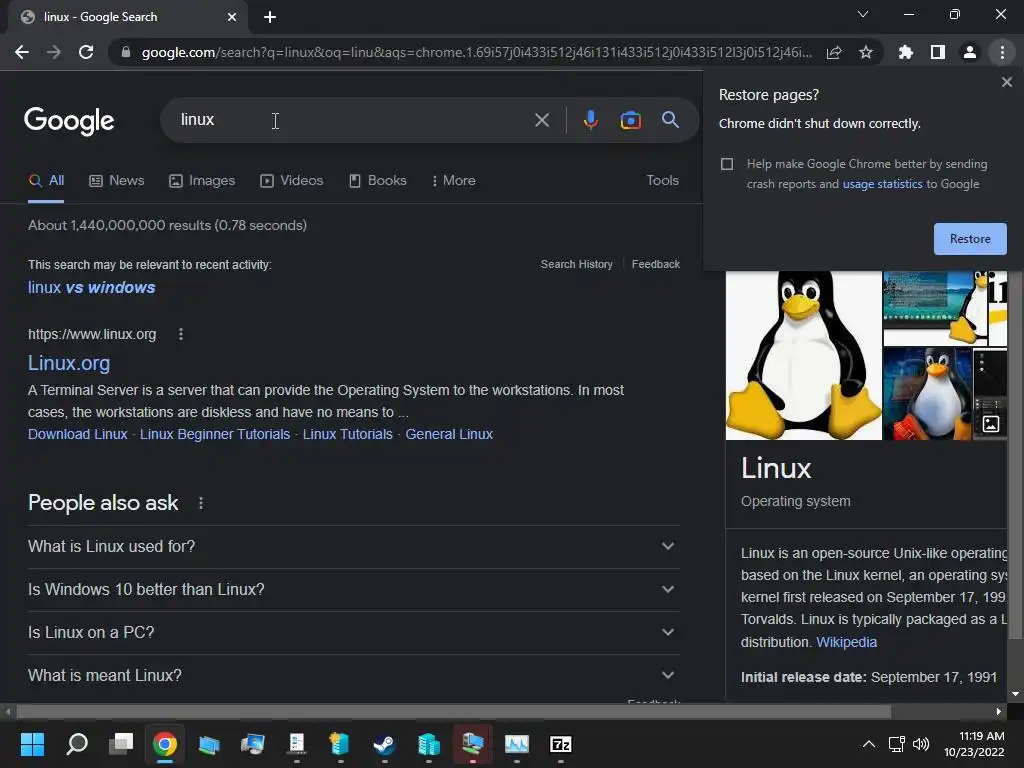Click the Chrome address bar URL
Viewport: 1024px width, 768px height.
click(477, 52)
